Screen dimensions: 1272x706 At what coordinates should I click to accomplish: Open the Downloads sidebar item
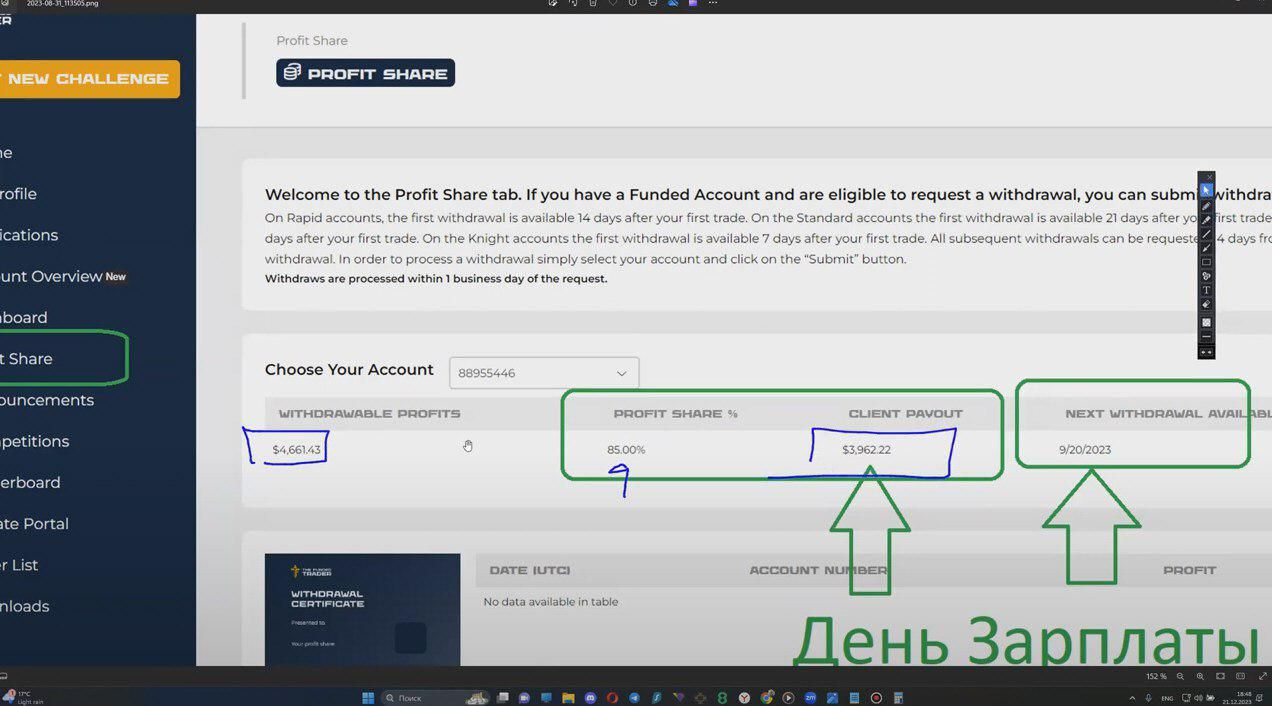point(25,606)
